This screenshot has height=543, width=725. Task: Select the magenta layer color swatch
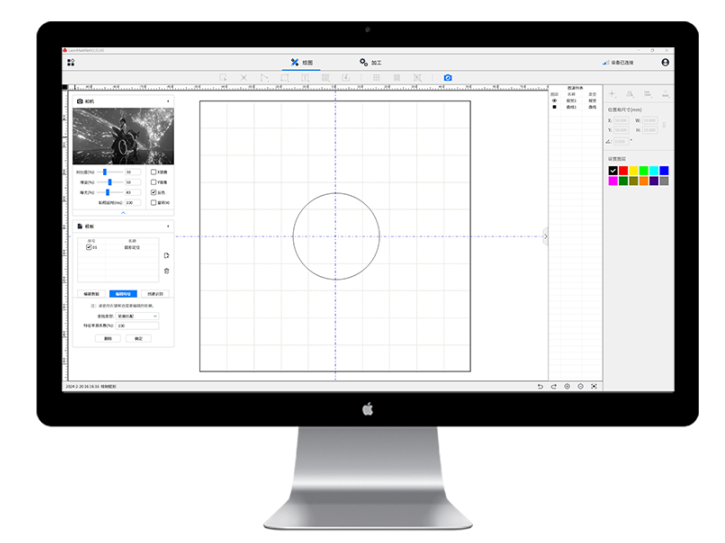pyautogui.click(x=613, y=181)
